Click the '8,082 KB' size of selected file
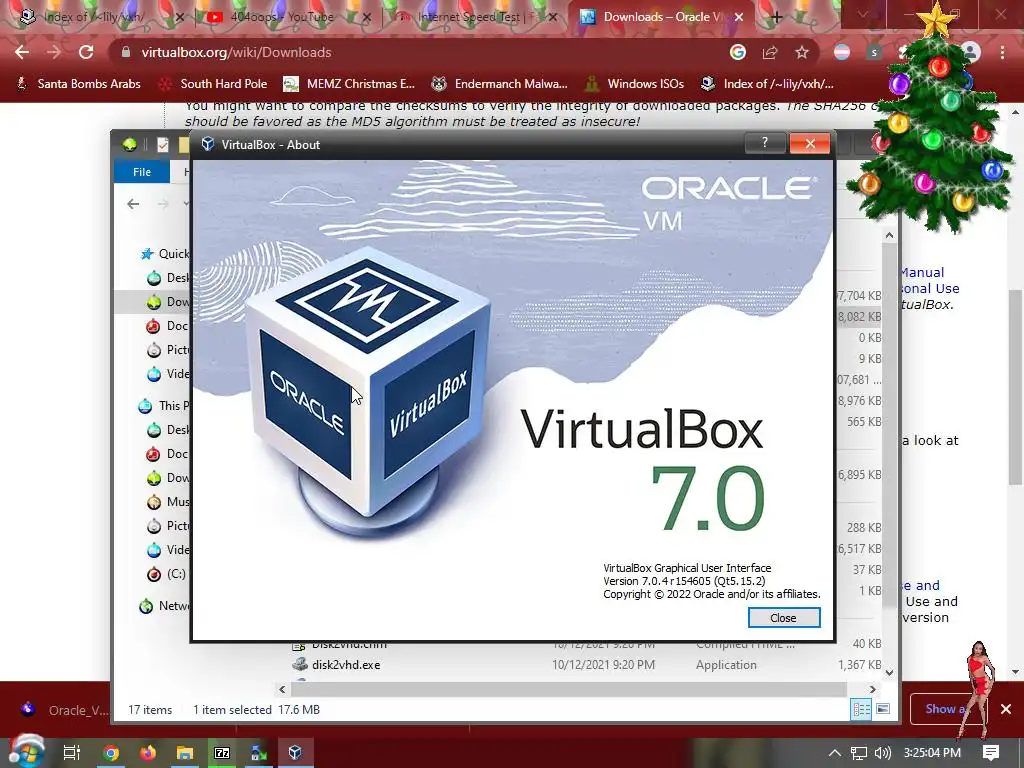Viewport: 1024px width, 768px height. (x=859, y=317)
